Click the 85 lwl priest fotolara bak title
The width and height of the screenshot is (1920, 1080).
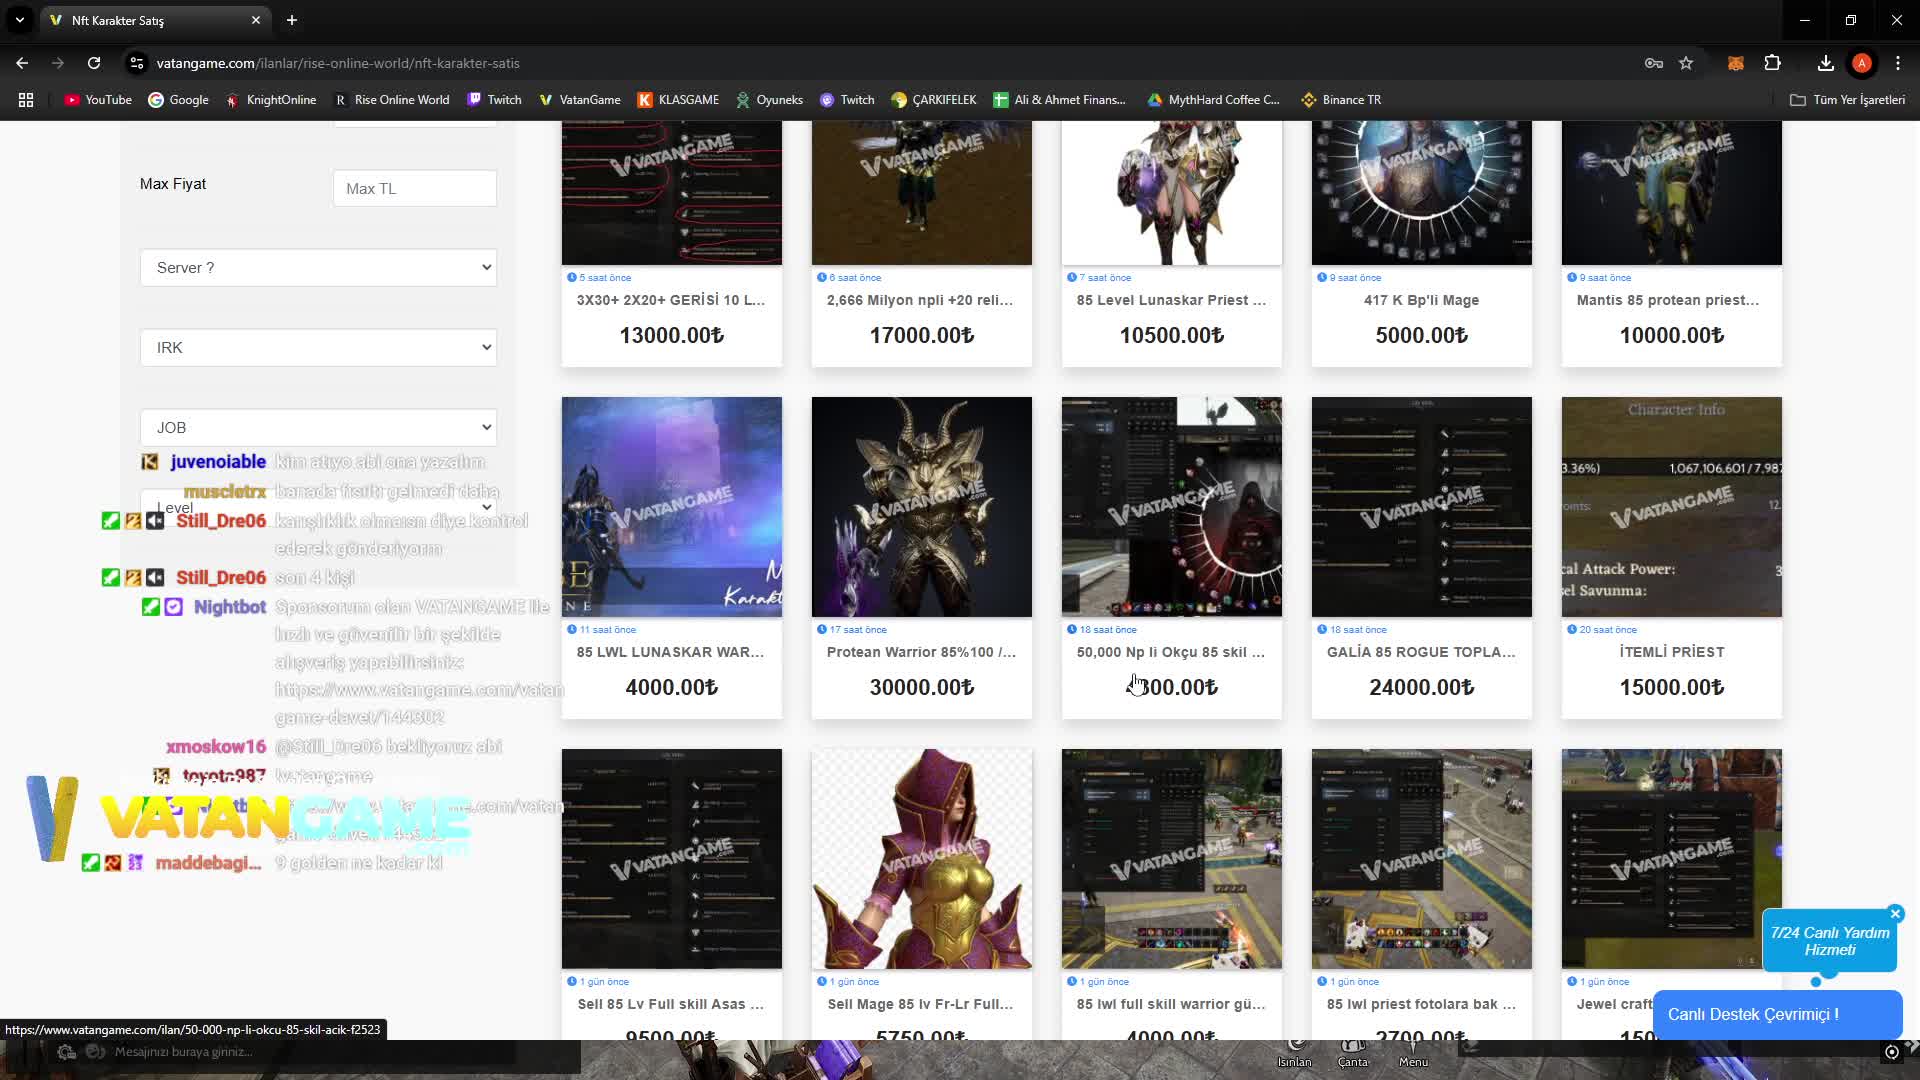tap(1421, 1004)
